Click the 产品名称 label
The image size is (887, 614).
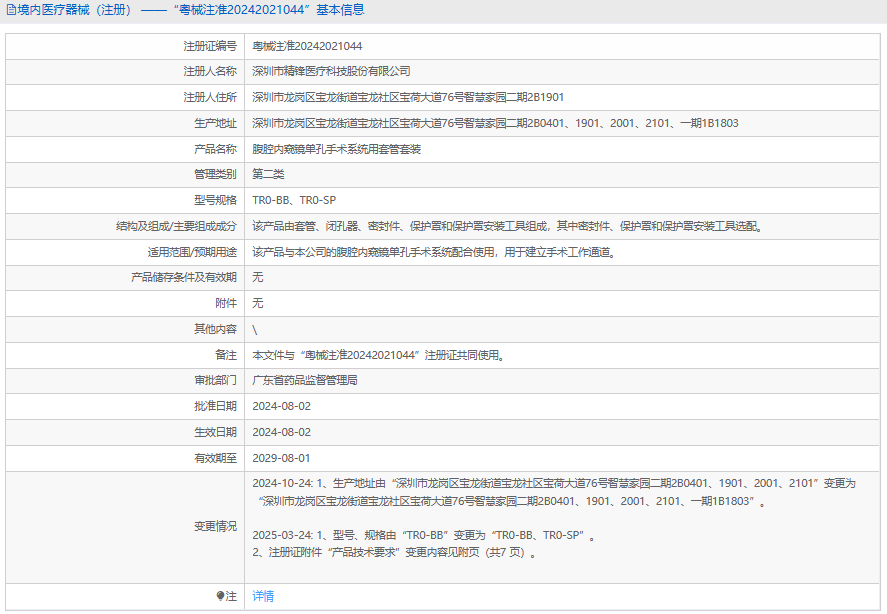[216, 149]
